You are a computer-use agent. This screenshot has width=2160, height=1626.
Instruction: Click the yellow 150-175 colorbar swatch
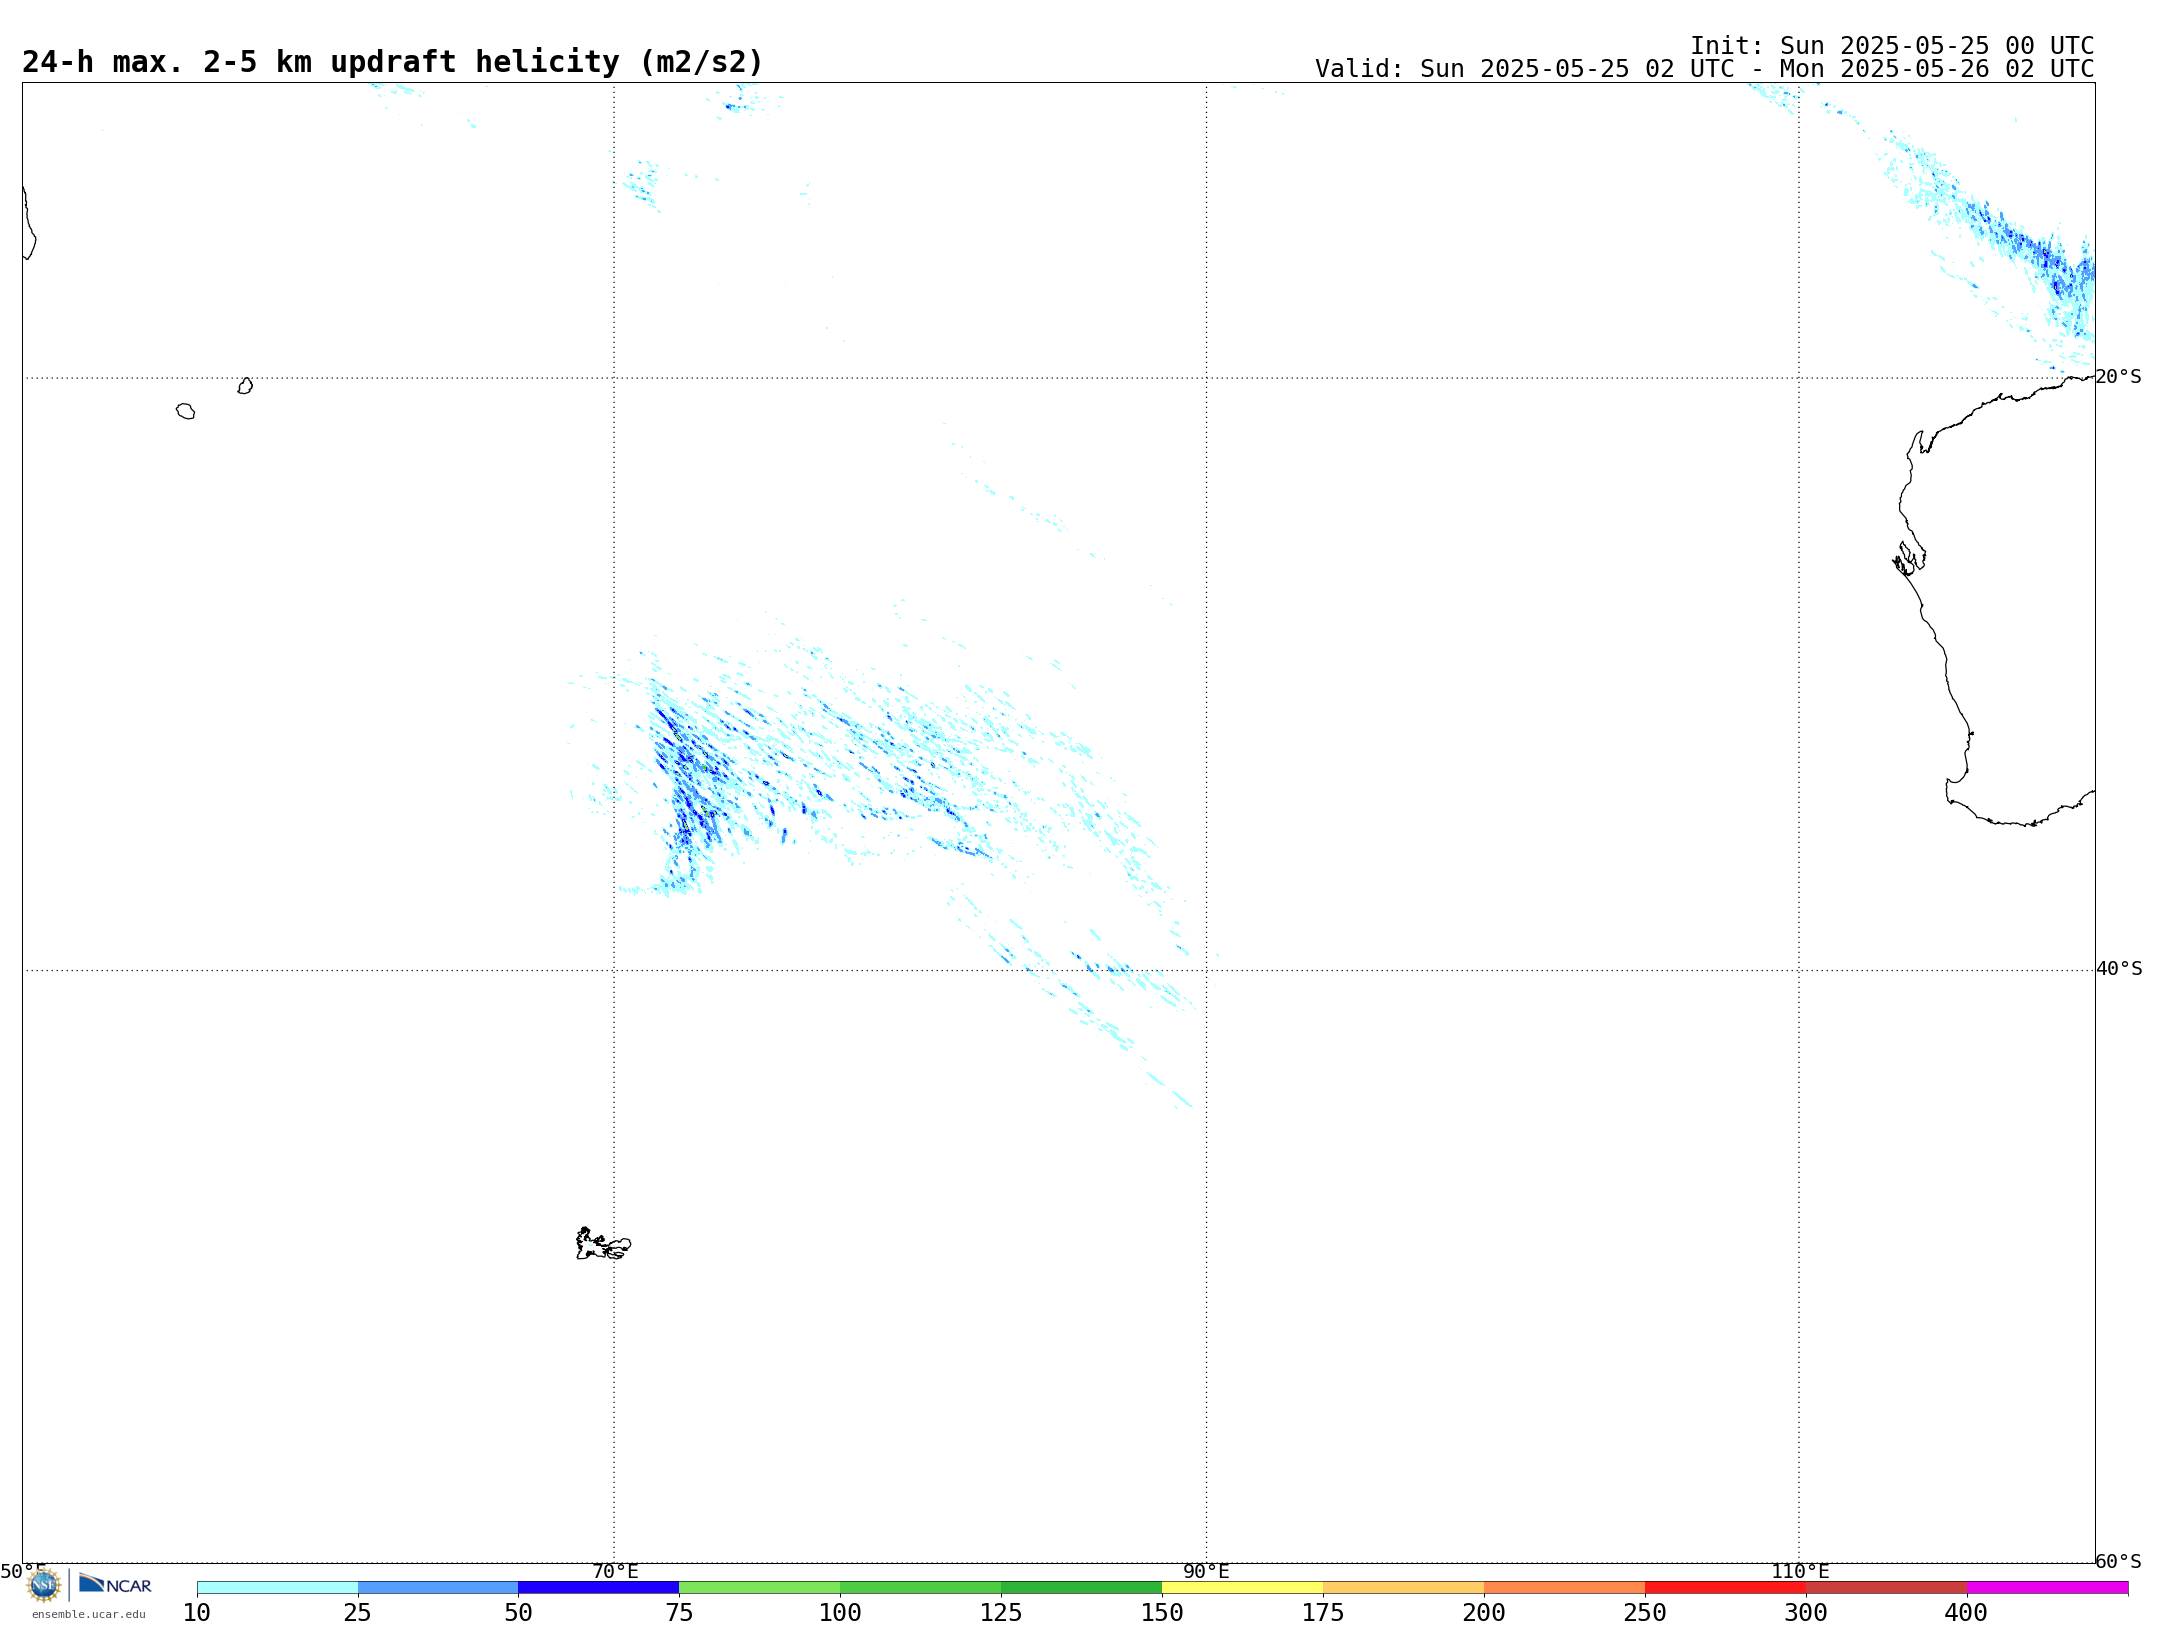click(1243, 1587)
